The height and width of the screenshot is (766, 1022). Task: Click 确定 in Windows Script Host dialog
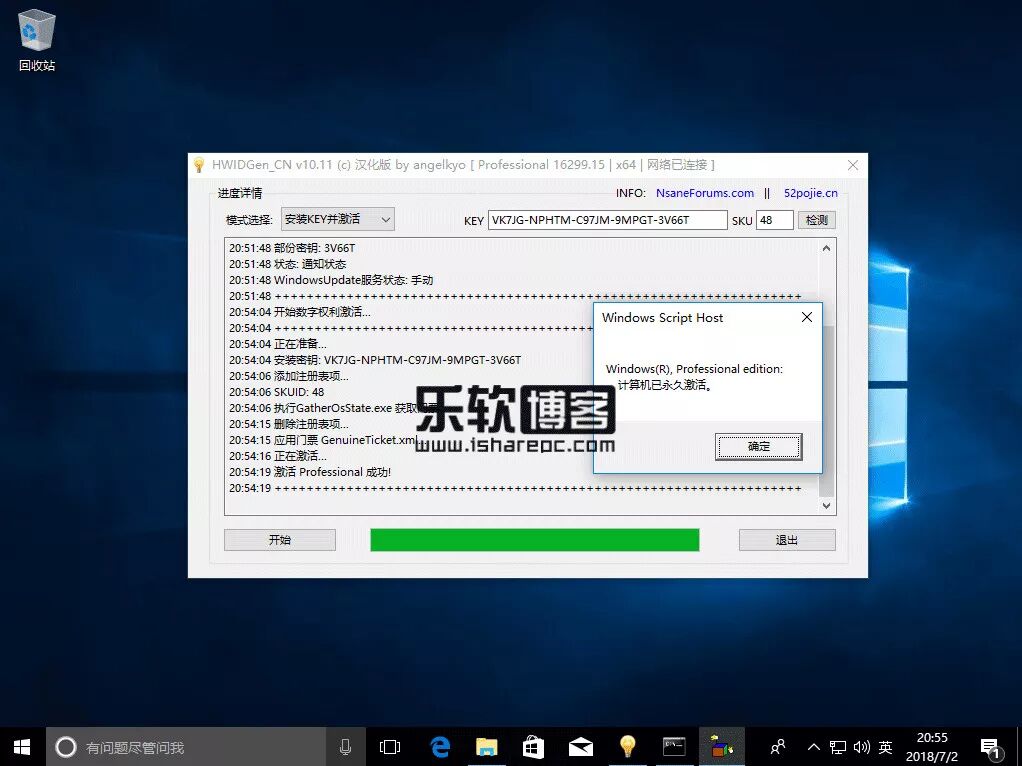(x=759, y=447)
